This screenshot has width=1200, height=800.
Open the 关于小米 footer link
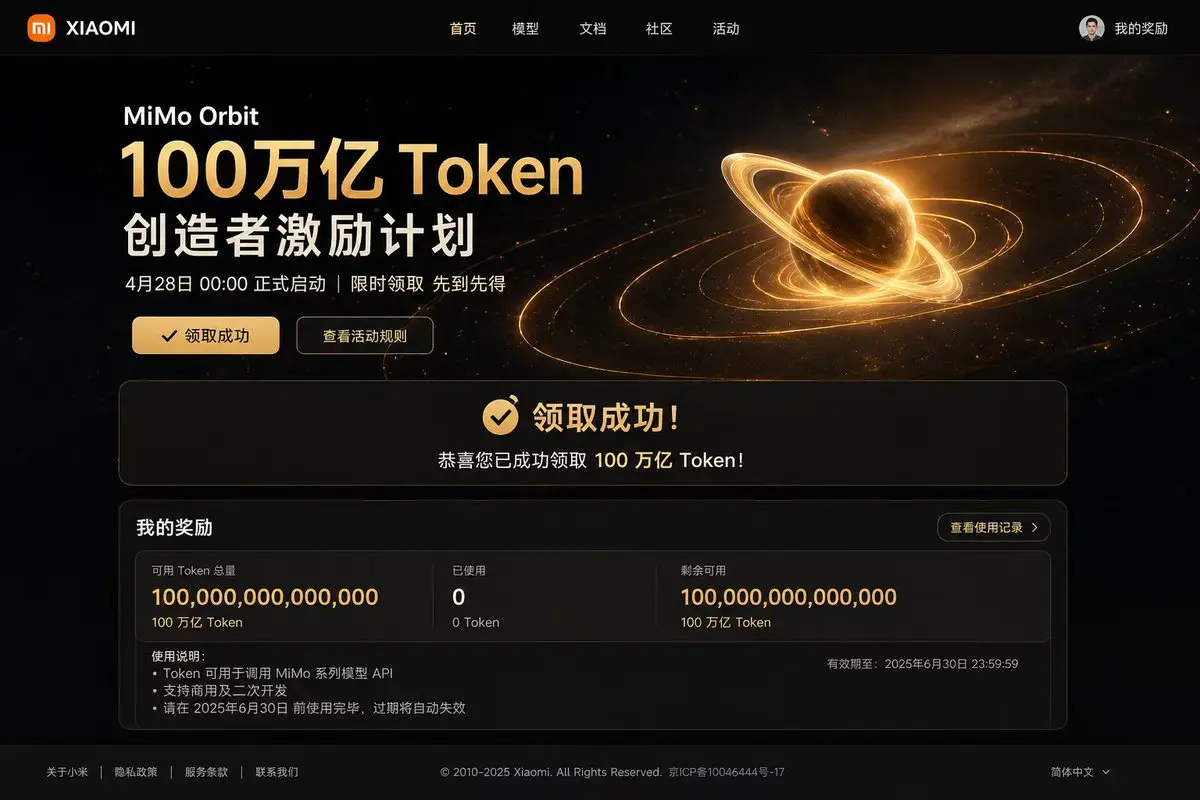[x=67, y=772]
